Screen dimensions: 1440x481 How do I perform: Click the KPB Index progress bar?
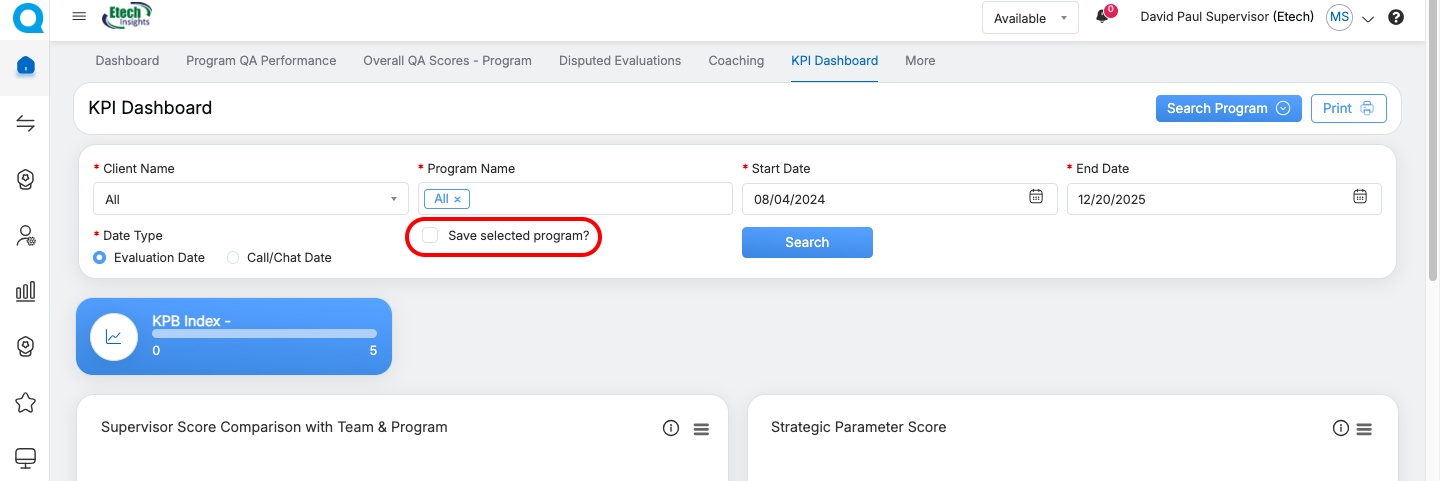264,333
